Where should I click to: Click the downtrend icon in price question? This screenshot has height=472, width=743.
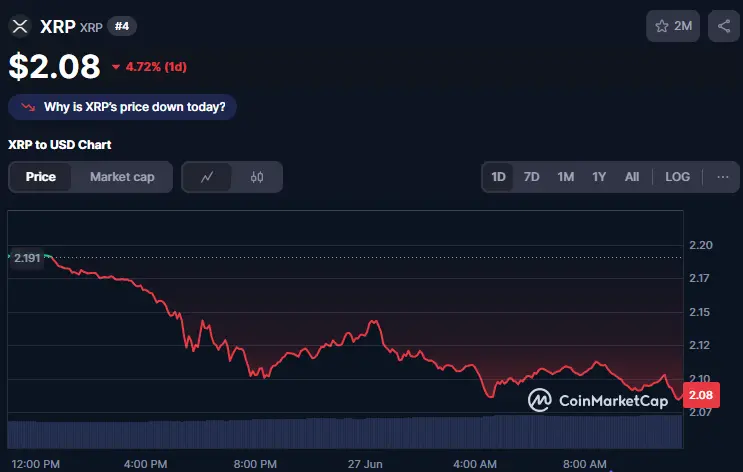[28, 107]
